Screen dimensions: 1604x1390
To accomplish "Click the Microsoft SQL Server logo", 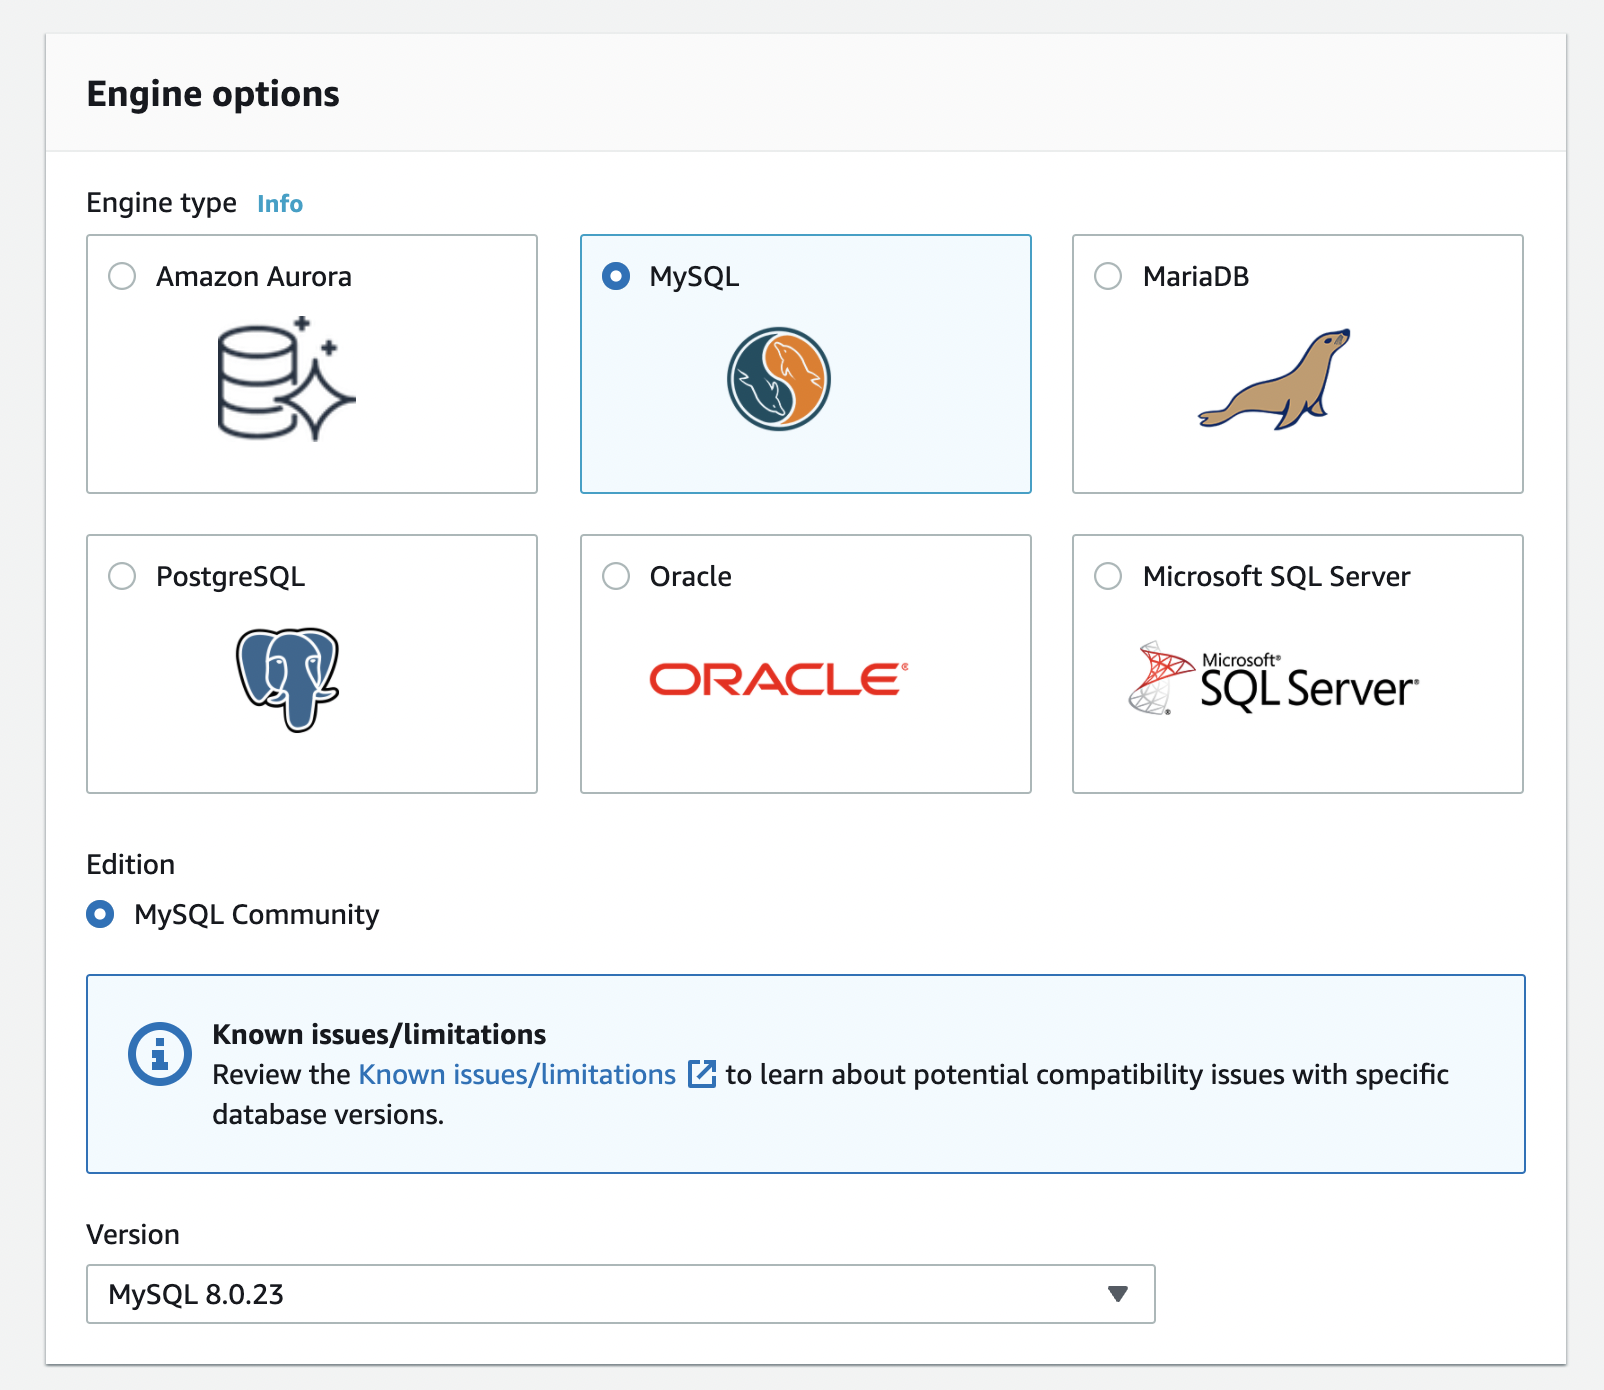I will pos(1273,679).
